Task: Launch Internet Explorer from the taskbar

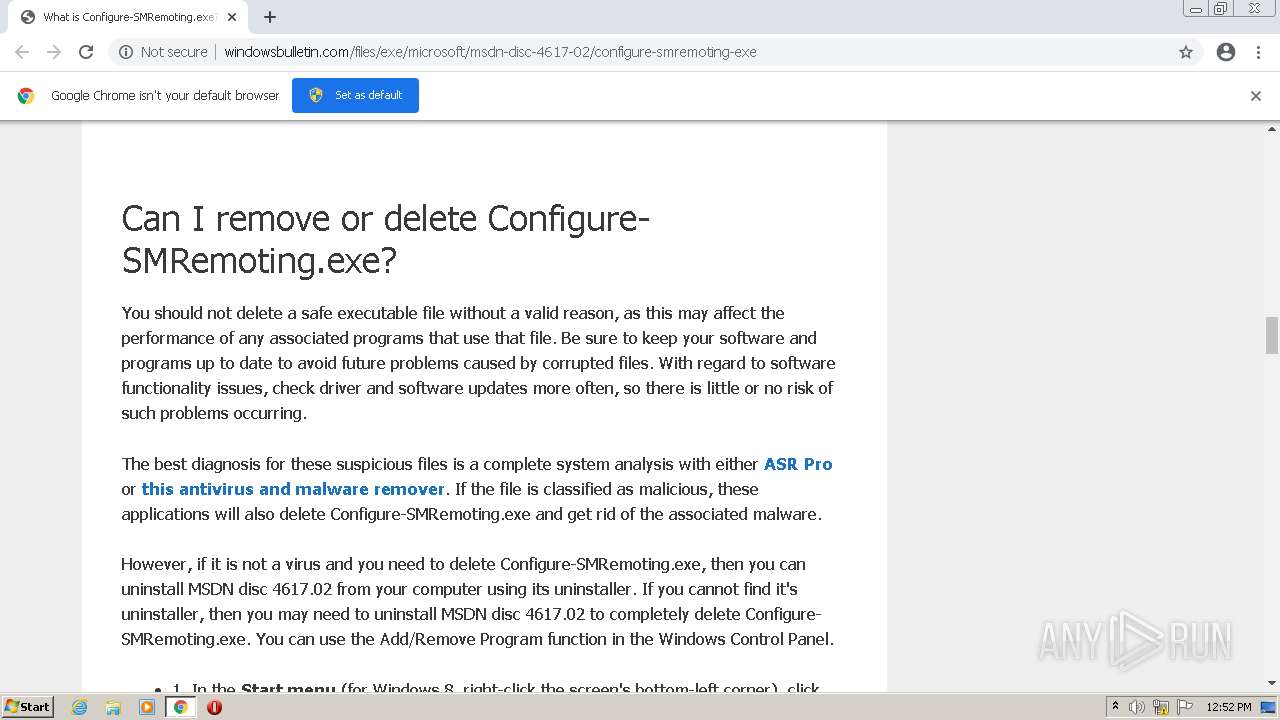Action: pos(80,707)
